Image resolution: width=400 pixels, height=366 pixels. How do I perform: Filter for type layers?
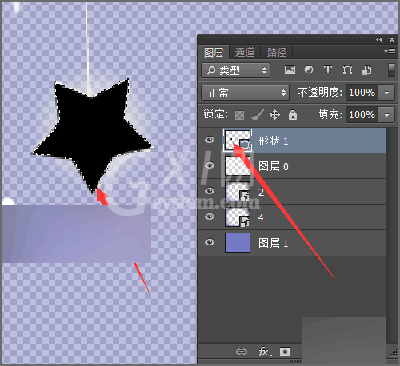(328, 70)
